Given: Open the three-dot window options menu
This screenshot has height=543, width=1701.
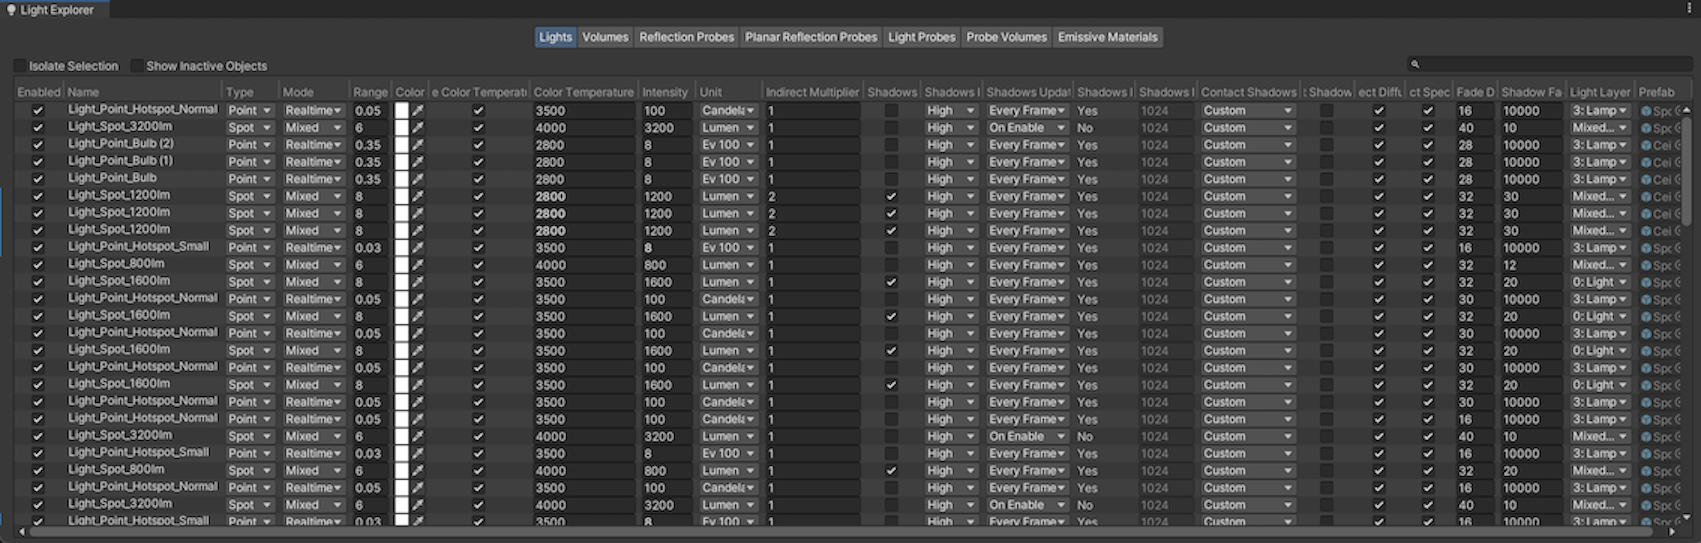Looking at the screenshot, I should (1689, 8).
